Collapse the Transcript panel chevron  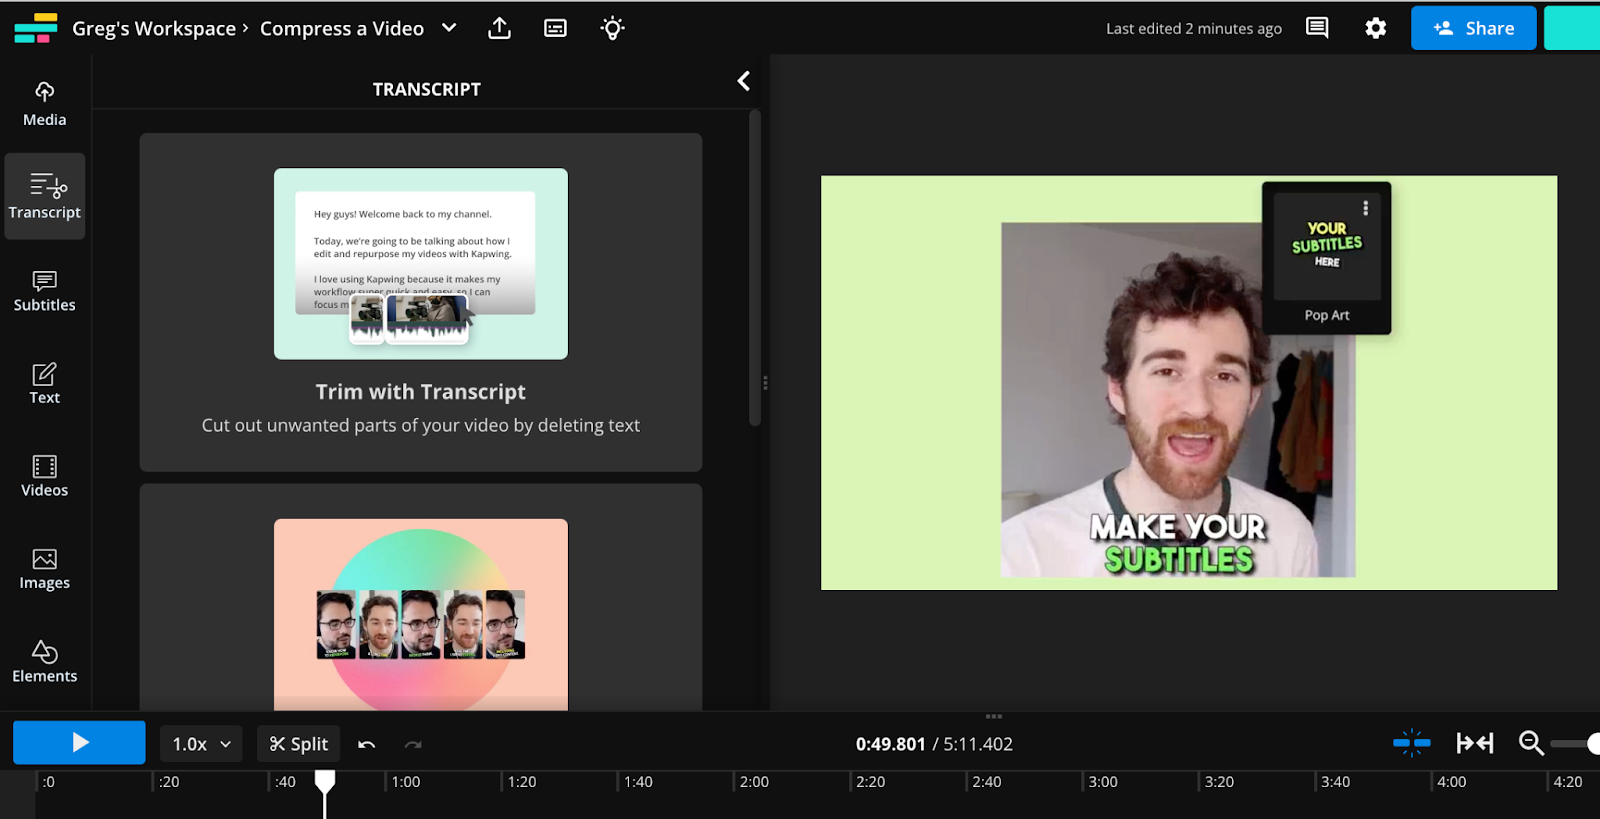743,81
